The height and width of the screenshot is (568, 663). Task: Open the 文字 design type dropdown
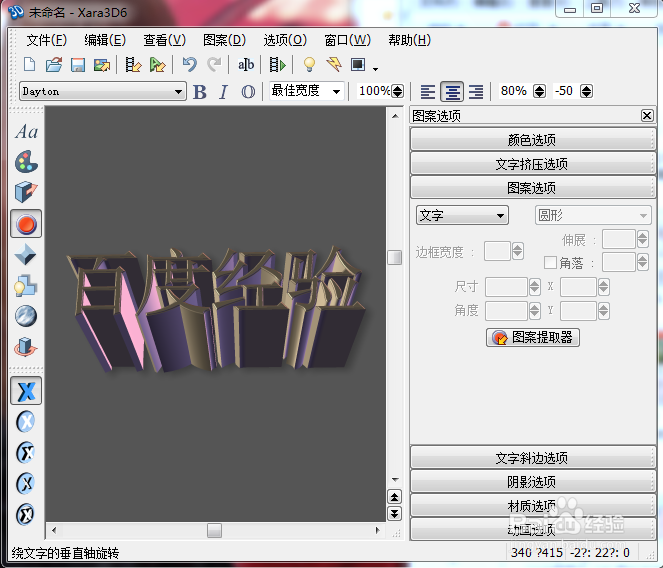click(x=462, y=215)
